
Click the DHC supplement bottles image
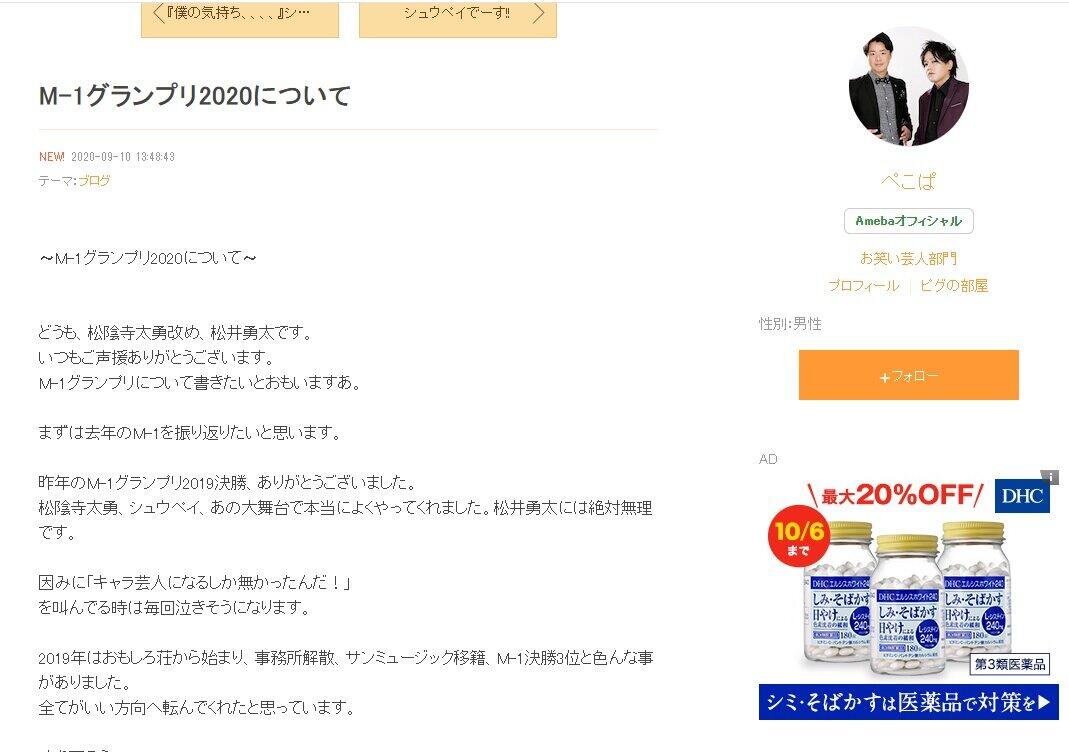(907, 600)
